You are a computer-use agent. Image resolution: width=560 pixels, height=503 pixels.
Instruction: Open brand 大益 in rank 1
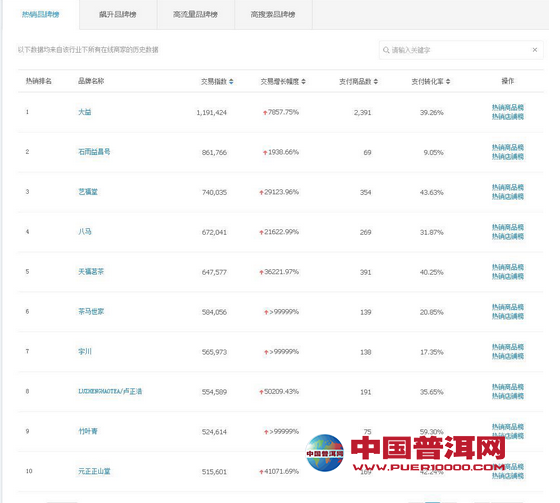pos(85,112)
